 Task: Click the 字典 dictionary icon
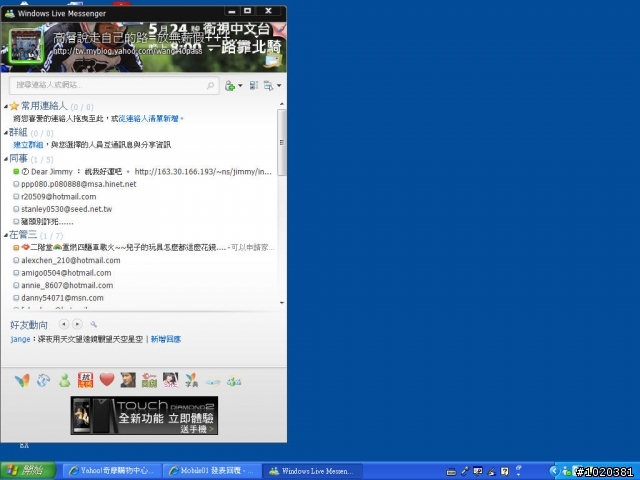[x=191, y=380]
